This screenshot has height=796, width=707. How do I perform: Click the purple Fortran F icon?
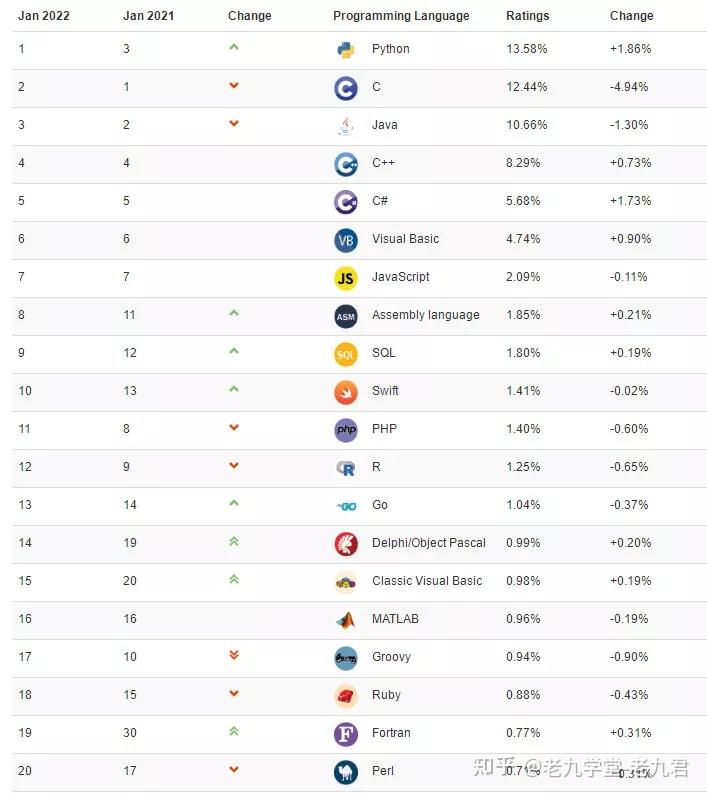(346, 734)
